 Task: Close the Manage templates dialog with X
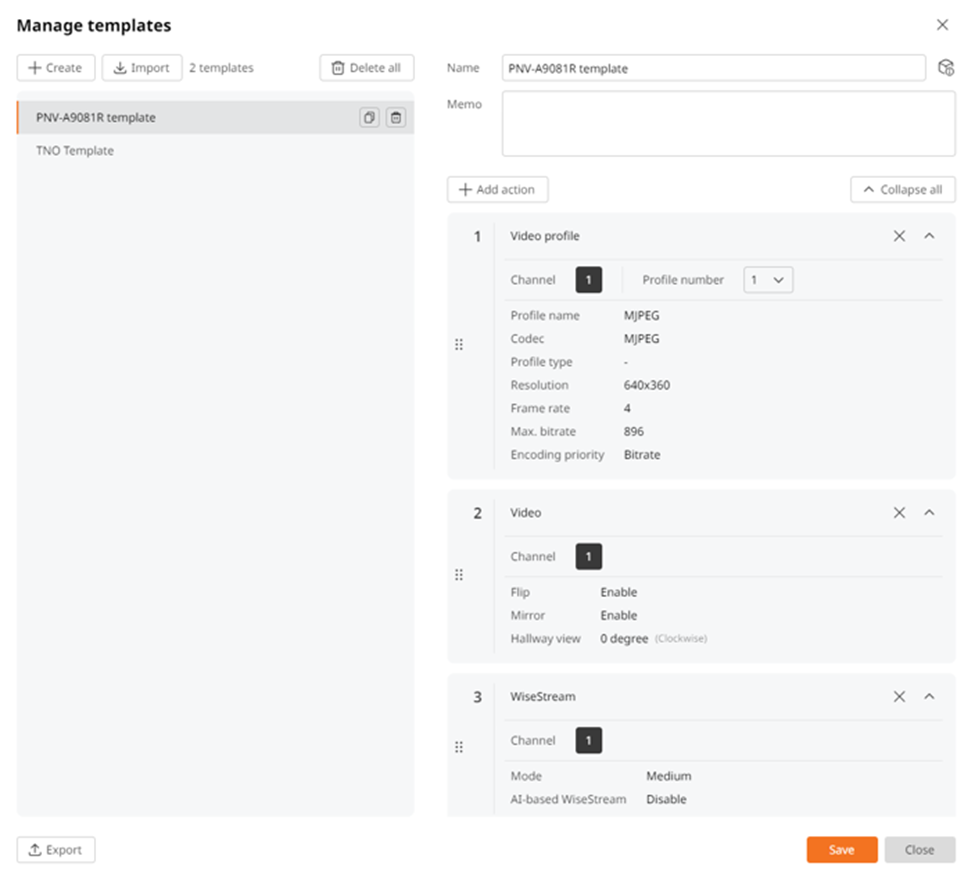click(x=943, y=25)
